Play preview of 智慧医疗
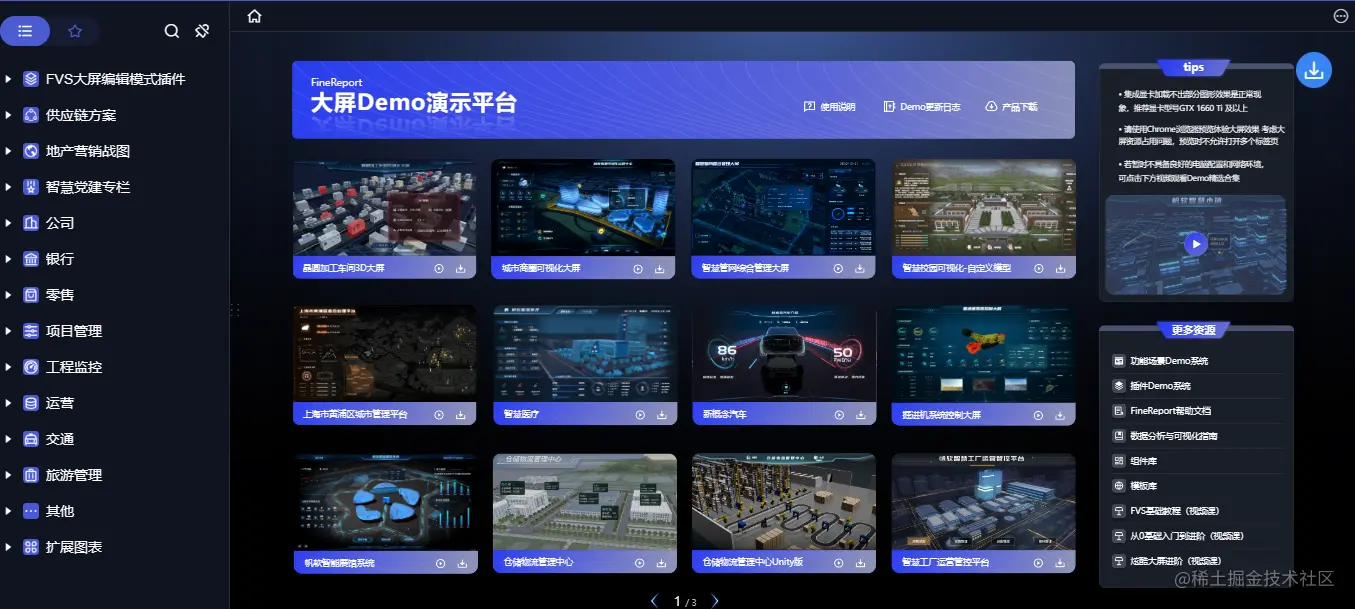This screenshot has width=1355, height=609. pyautogui.click(x=639, y=415)
